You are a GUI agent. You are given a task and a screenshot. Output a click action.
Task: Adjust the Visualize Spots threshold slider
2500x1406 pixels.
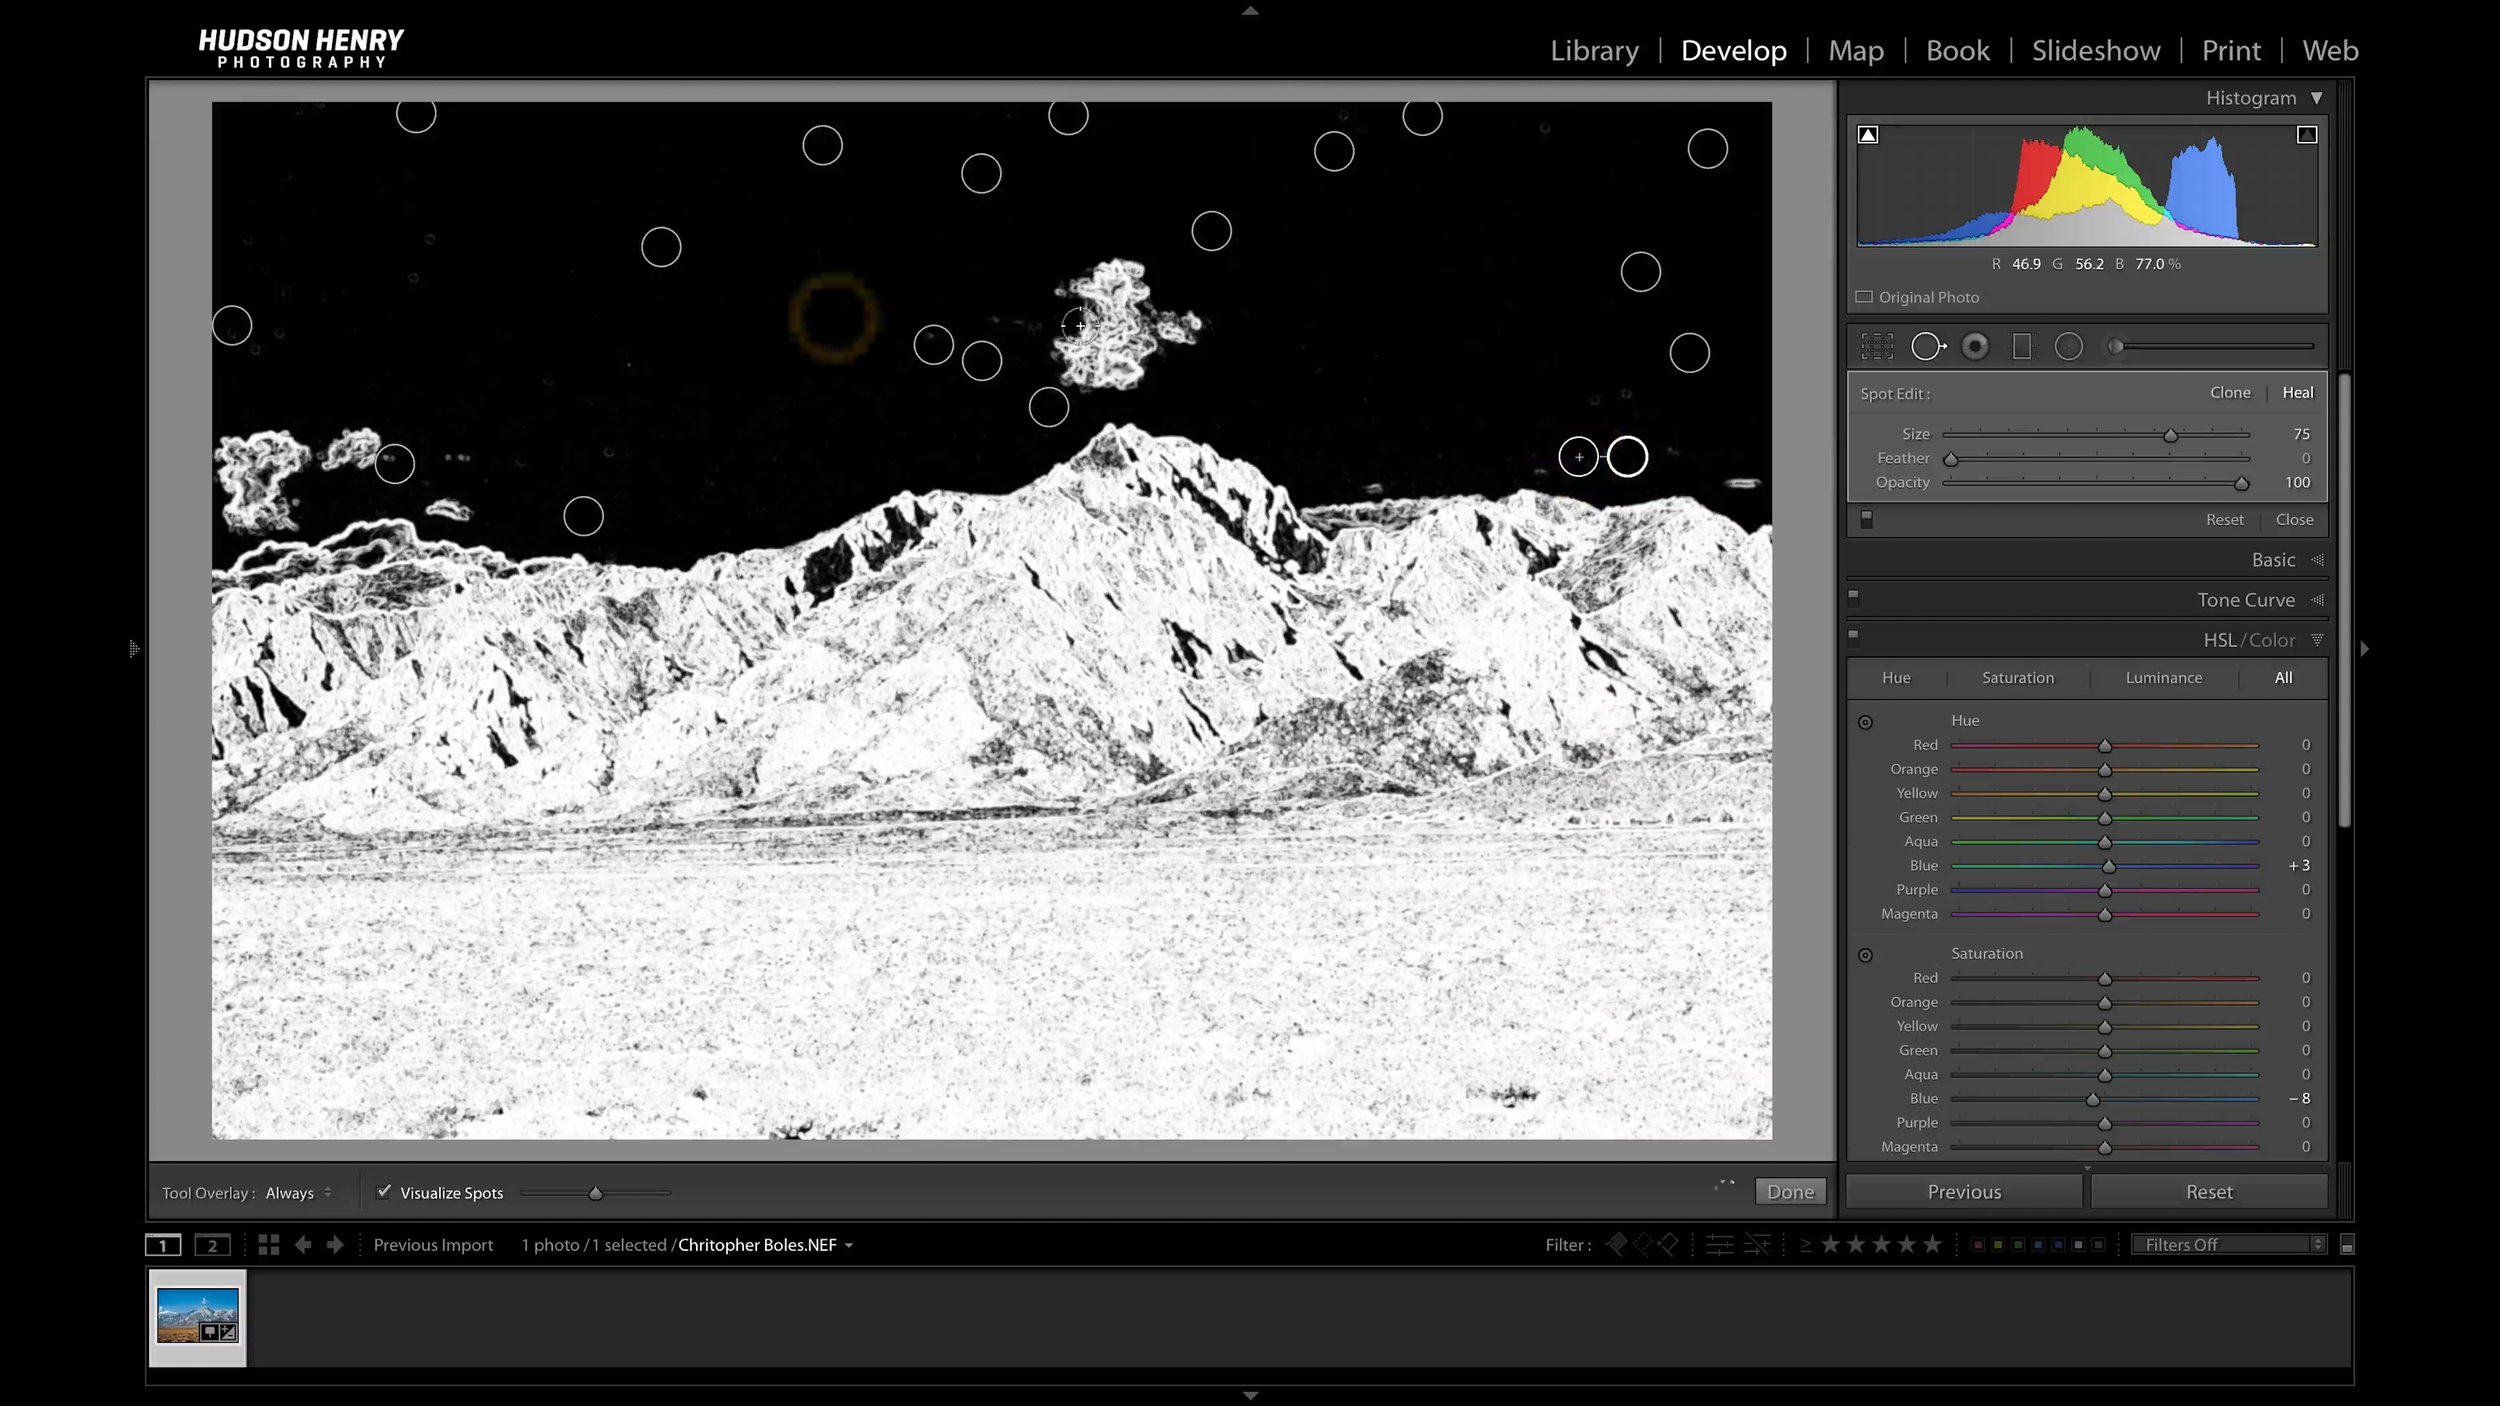click(596, 1193)
